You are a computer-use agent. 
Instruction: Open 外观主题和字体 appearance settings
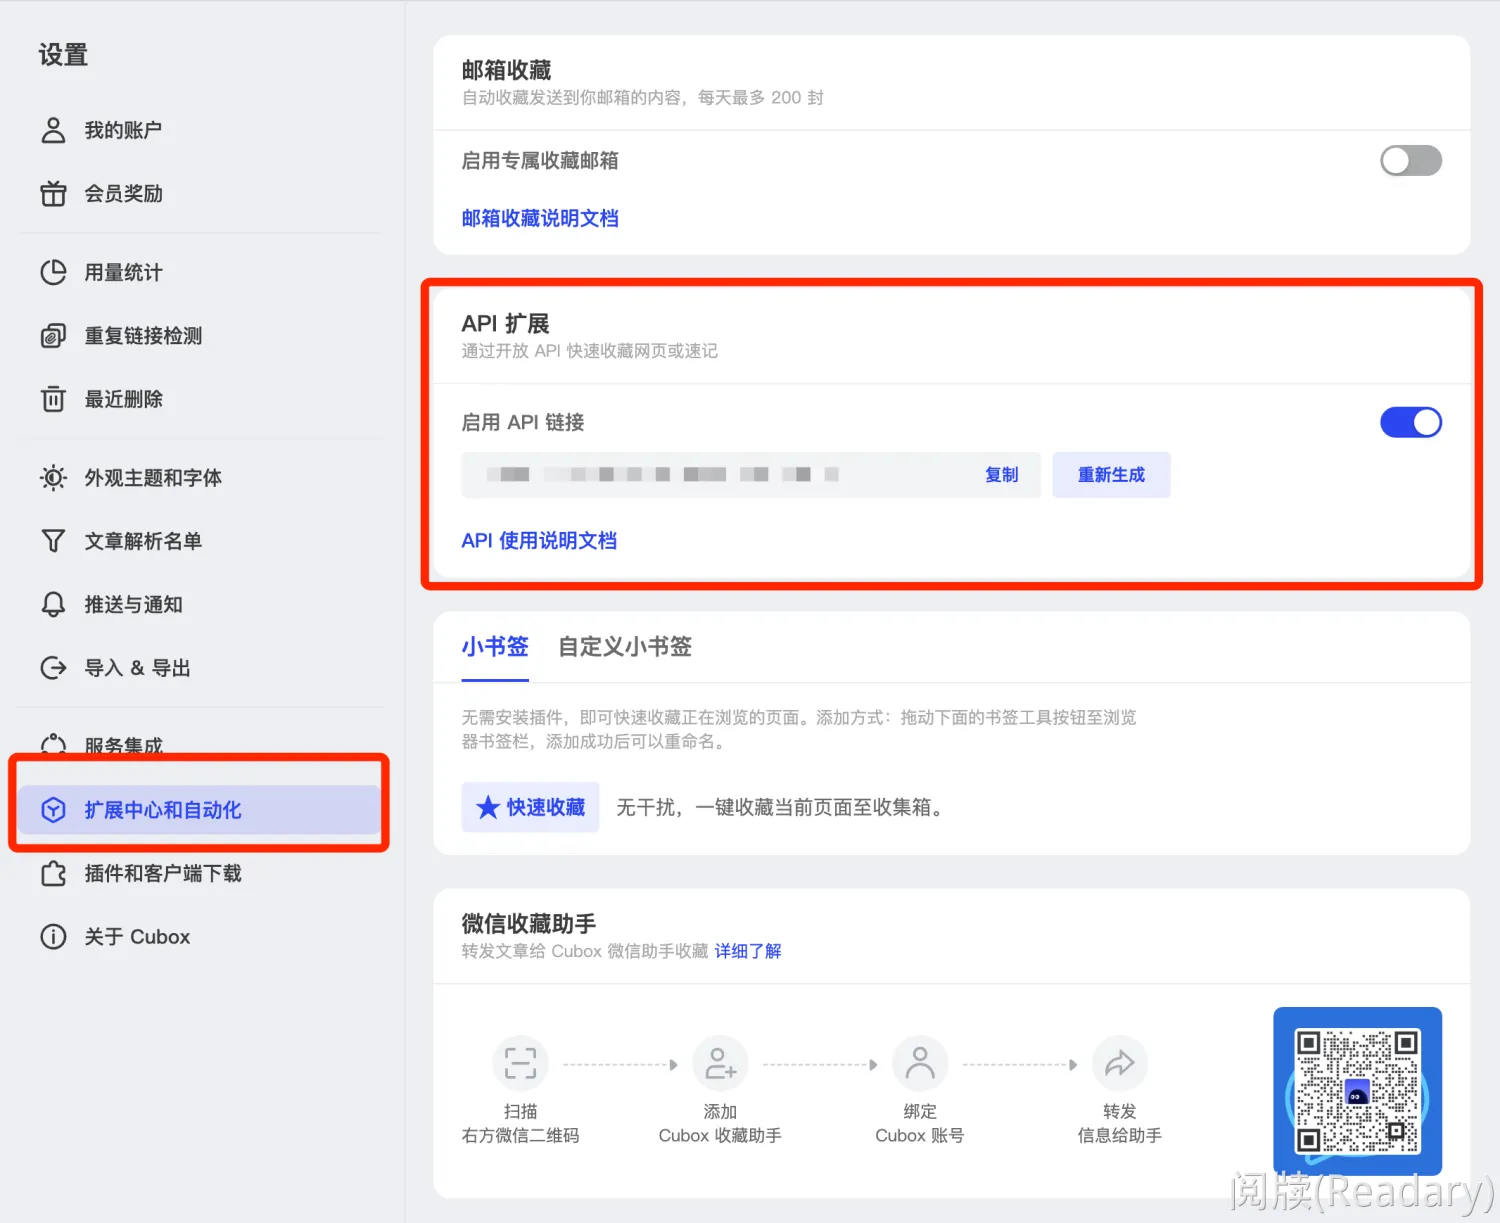[152, 478]
